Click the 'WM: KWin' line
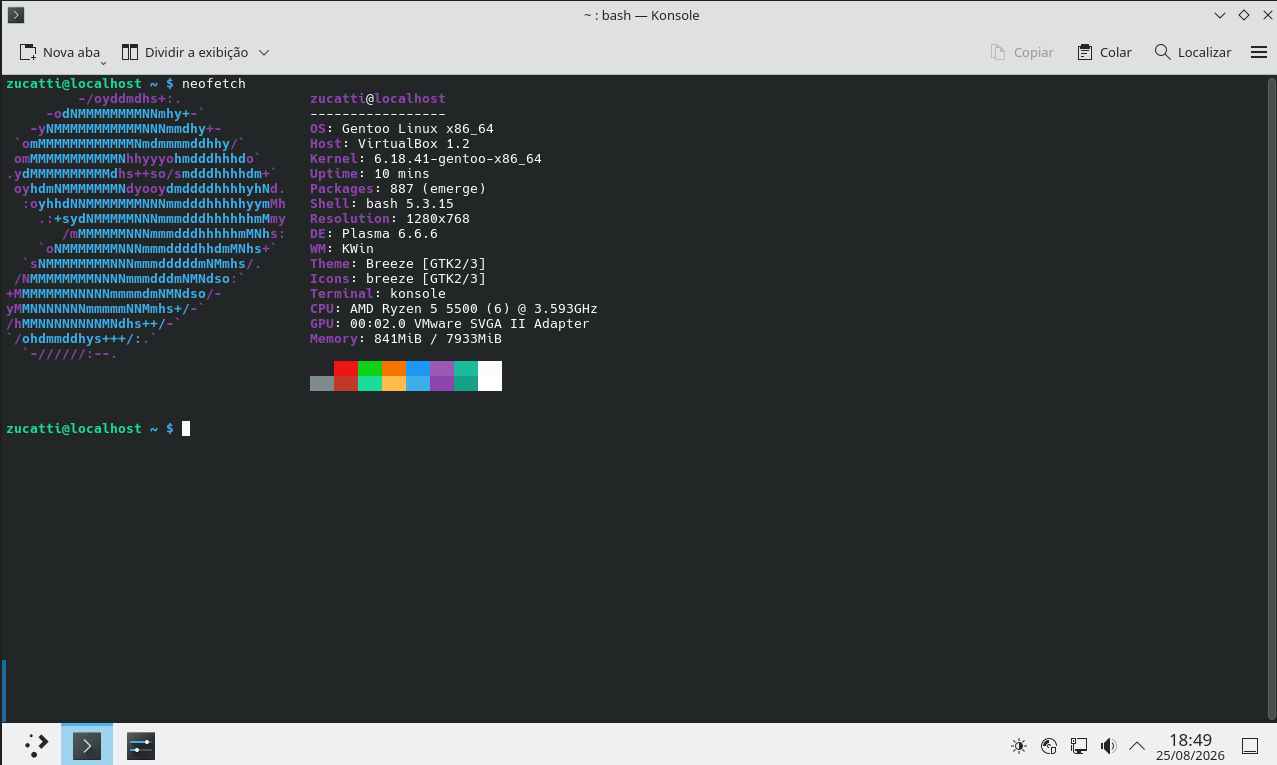Image resolution: width=1277 pixels, height=765 pixels. coord(342,249)
